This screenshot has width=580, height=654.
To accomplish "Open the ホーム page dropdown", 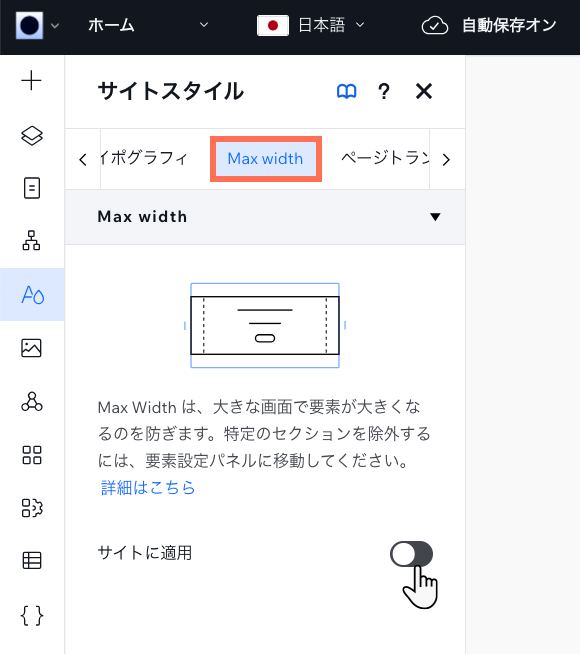I will [148, 25].
